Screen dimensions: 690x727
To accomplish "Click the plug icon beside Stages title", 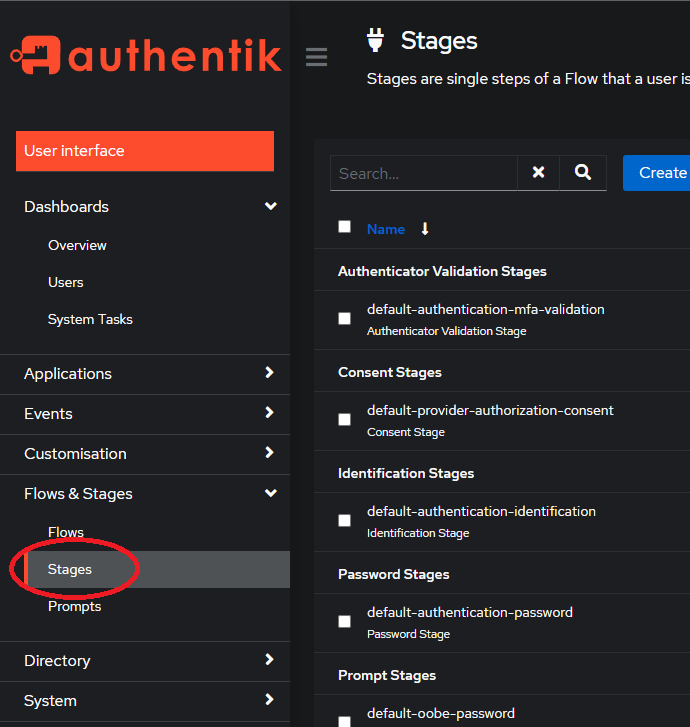I will pyautogui.click(x=375, y=40).
